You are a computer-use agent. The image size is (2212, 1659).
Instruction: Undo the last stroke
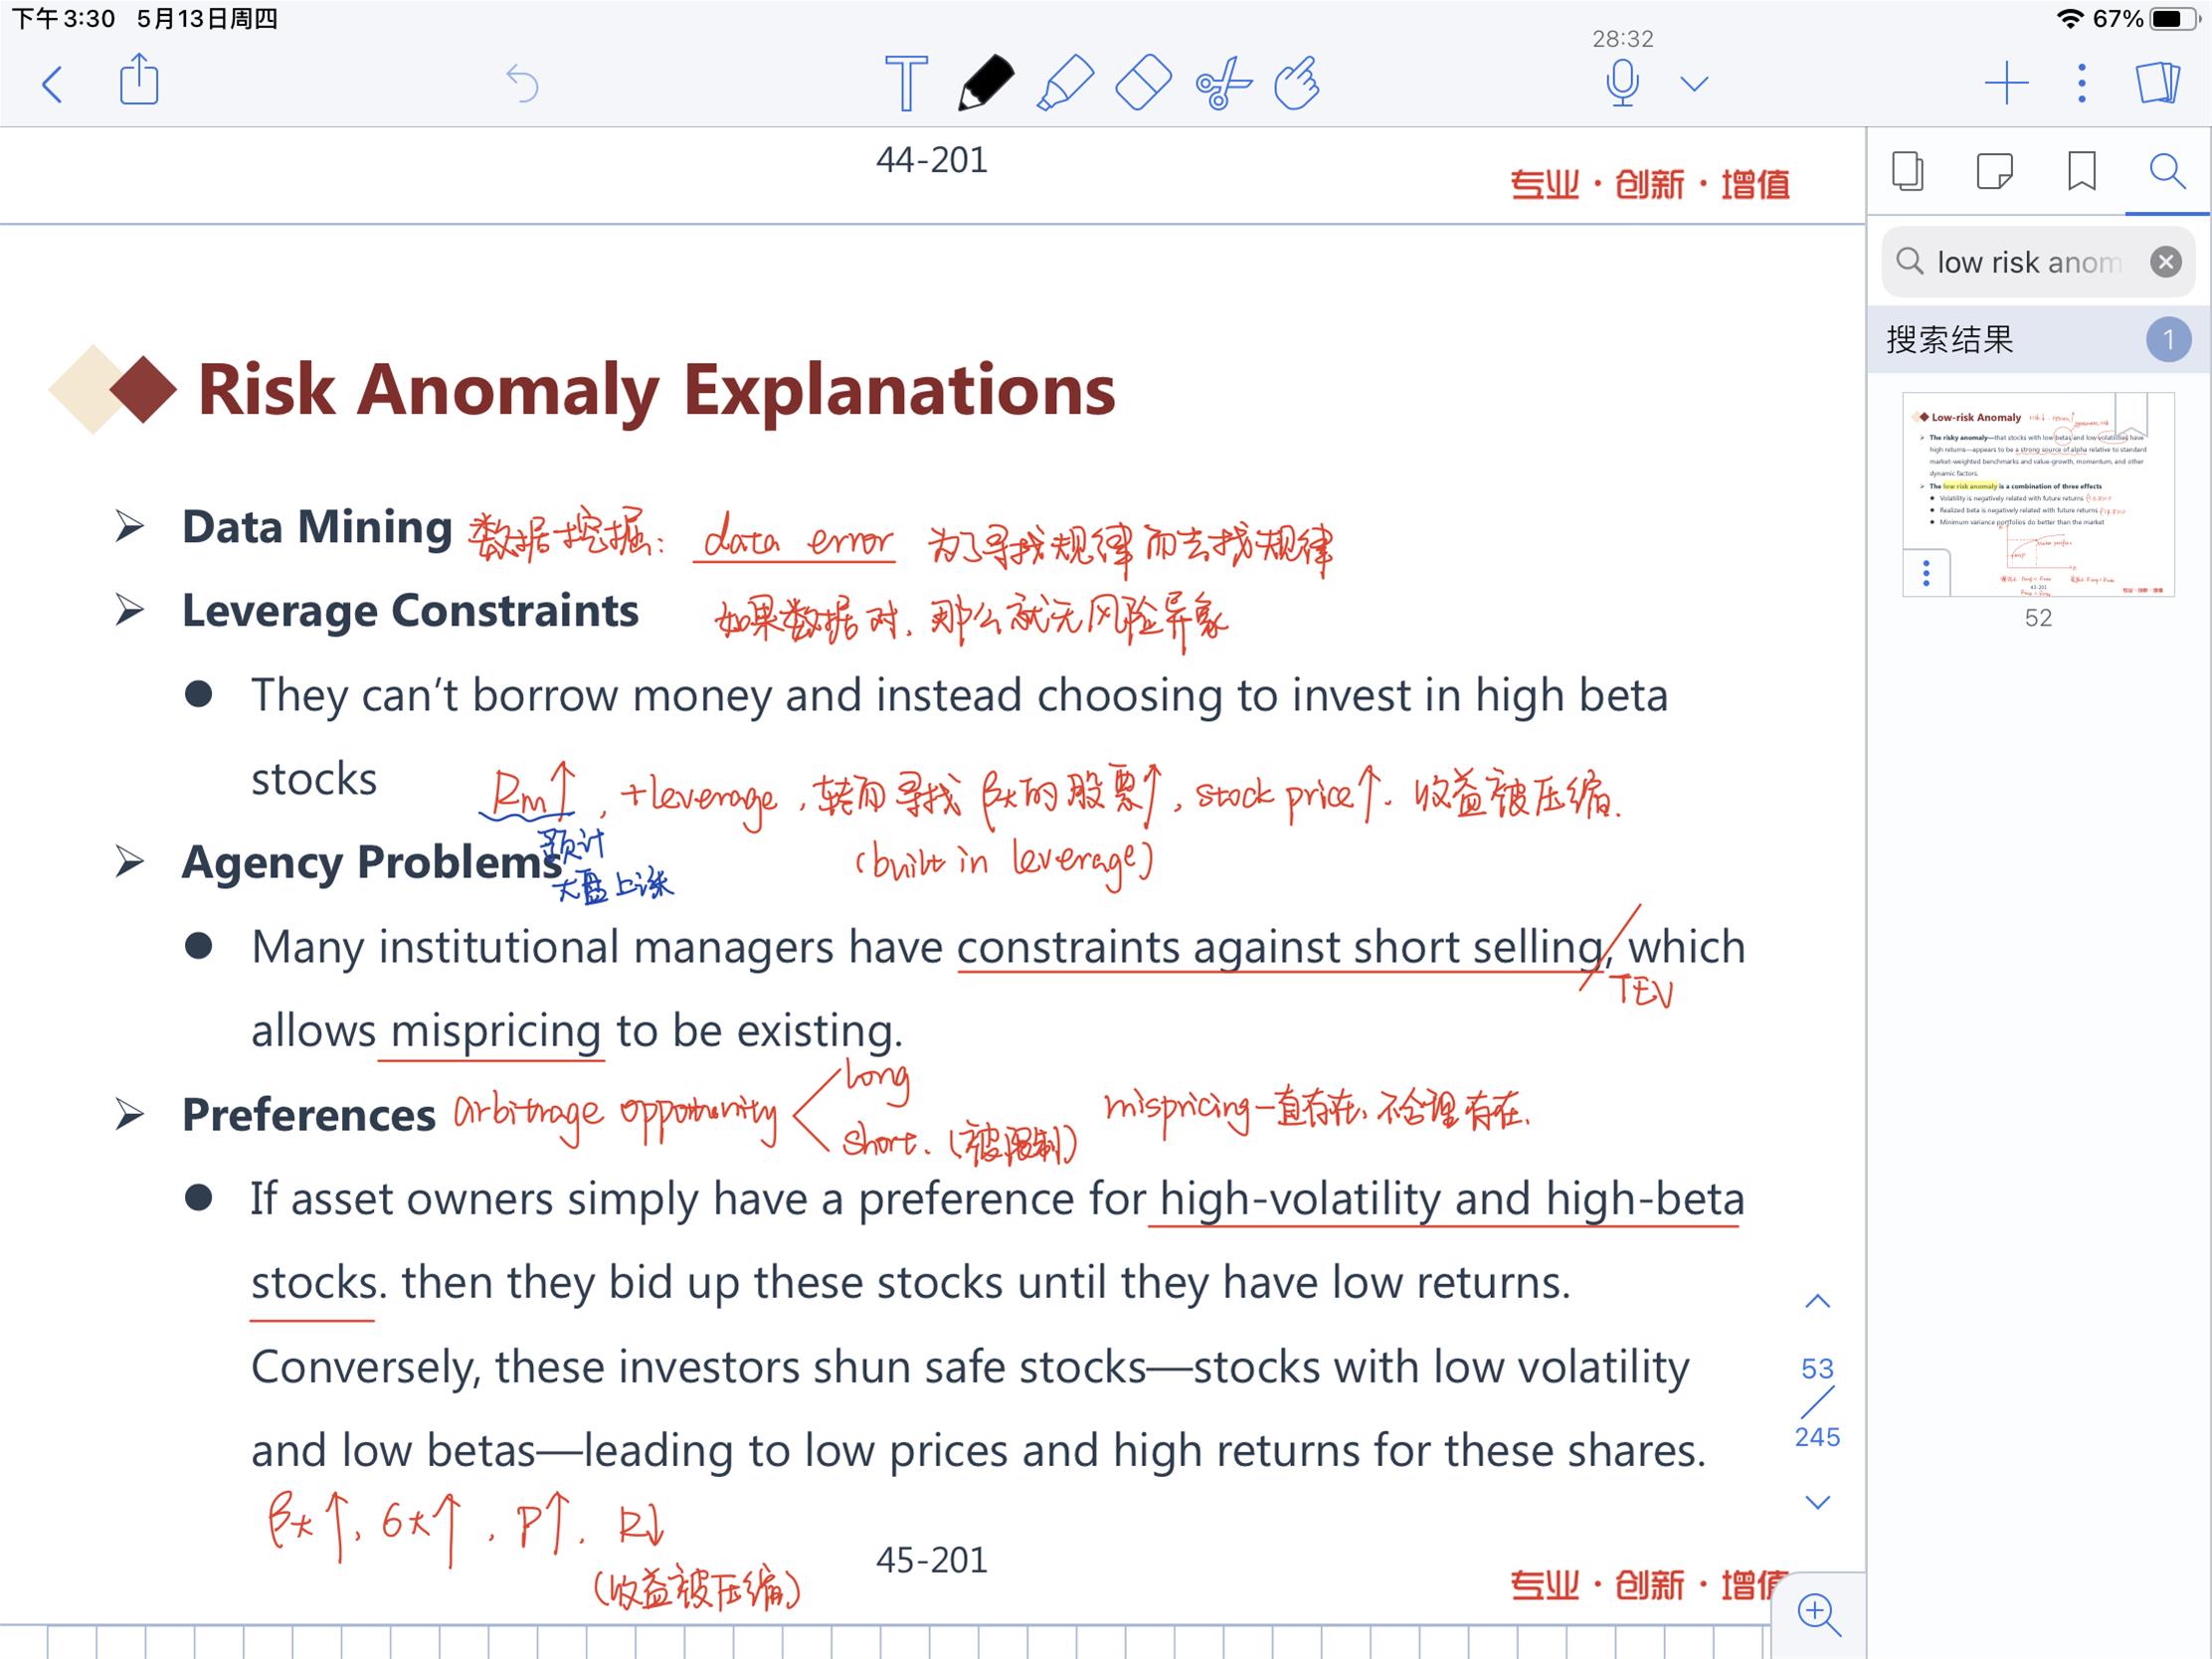pos(522,83)
